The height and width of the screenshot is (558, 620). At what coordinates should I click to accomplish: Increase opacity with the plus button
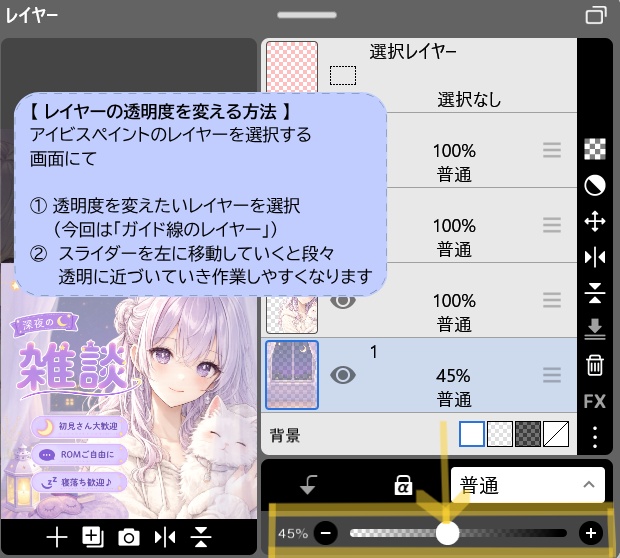point(591,533)
